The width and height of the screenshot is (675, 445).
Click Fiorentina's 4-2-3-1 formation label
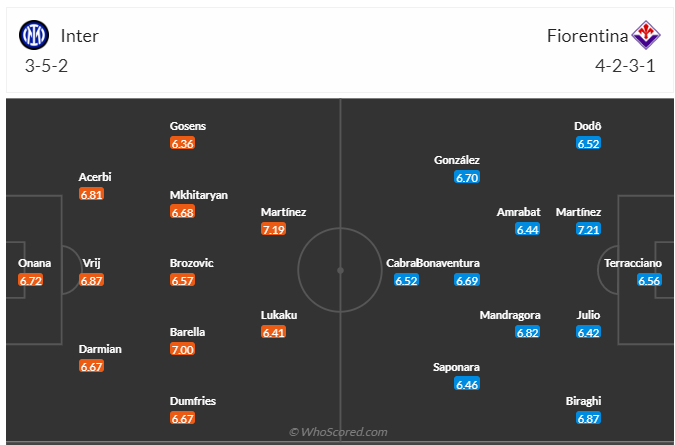tap(626, 67)
